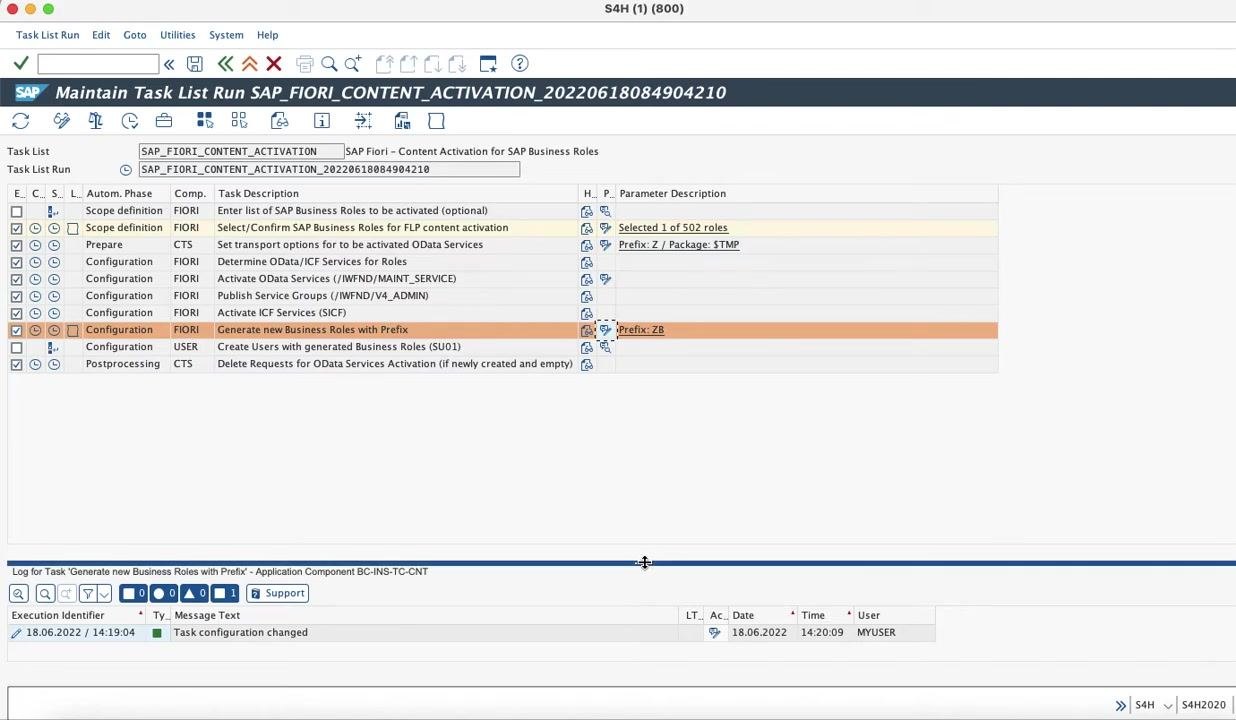Image resolution: width=1236 pixels, height=720 pixels.
Task: Collapse command field with the double-chevron arrow
Action: coord(169,64)
